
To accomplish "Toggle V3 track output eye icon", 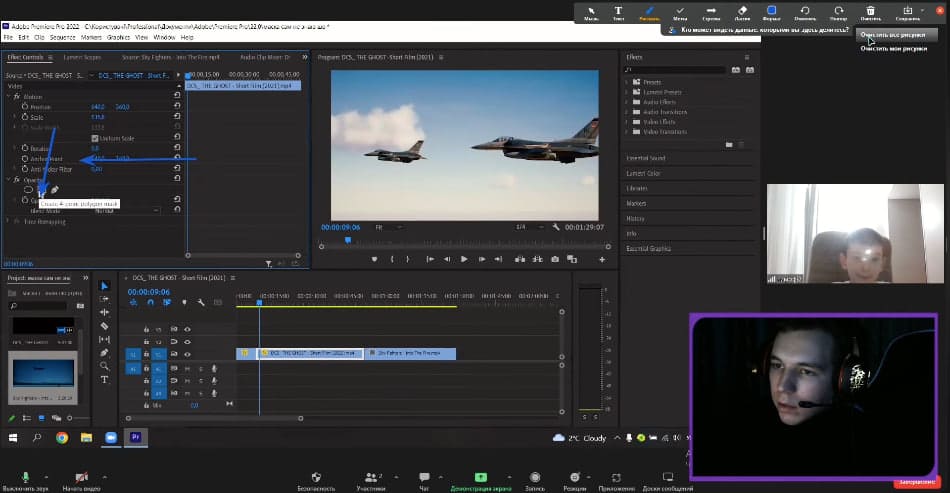I will point(187,329).
